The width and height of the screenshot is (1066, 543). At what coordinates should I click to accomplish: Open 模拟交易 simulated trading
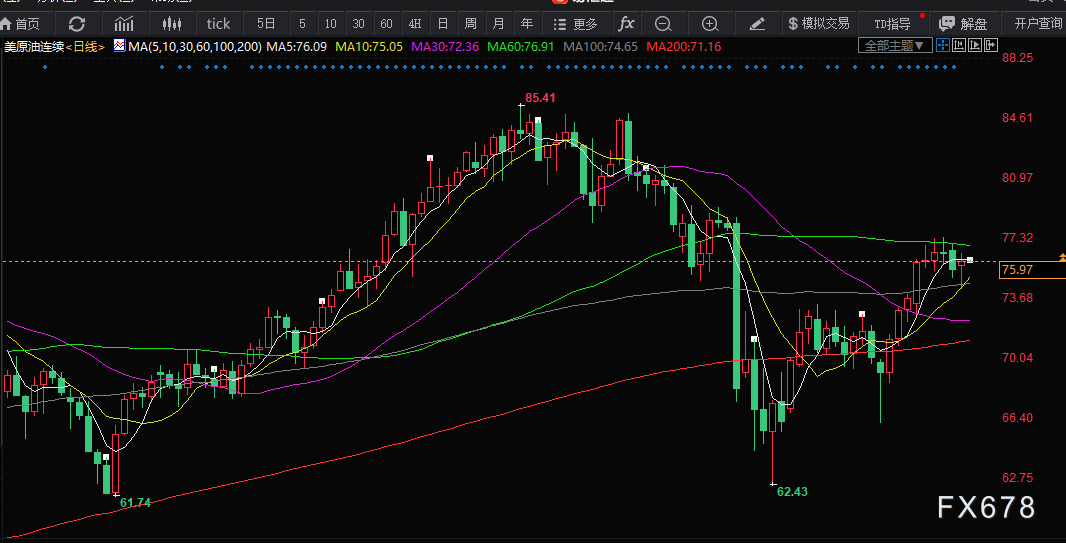[x=819, y=24]
